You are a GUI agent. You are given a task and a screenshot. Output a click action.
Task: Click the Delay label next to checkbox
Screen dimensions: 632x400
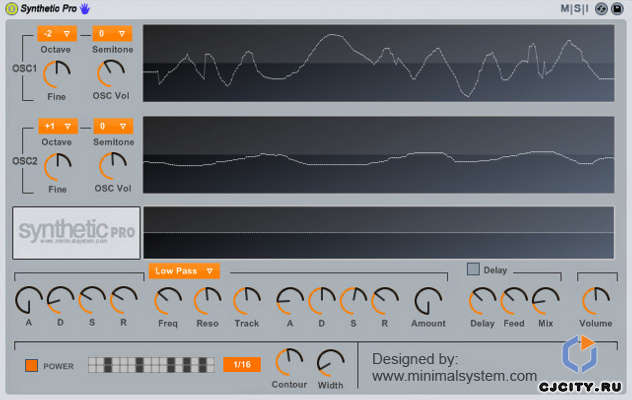click(495, 270)
